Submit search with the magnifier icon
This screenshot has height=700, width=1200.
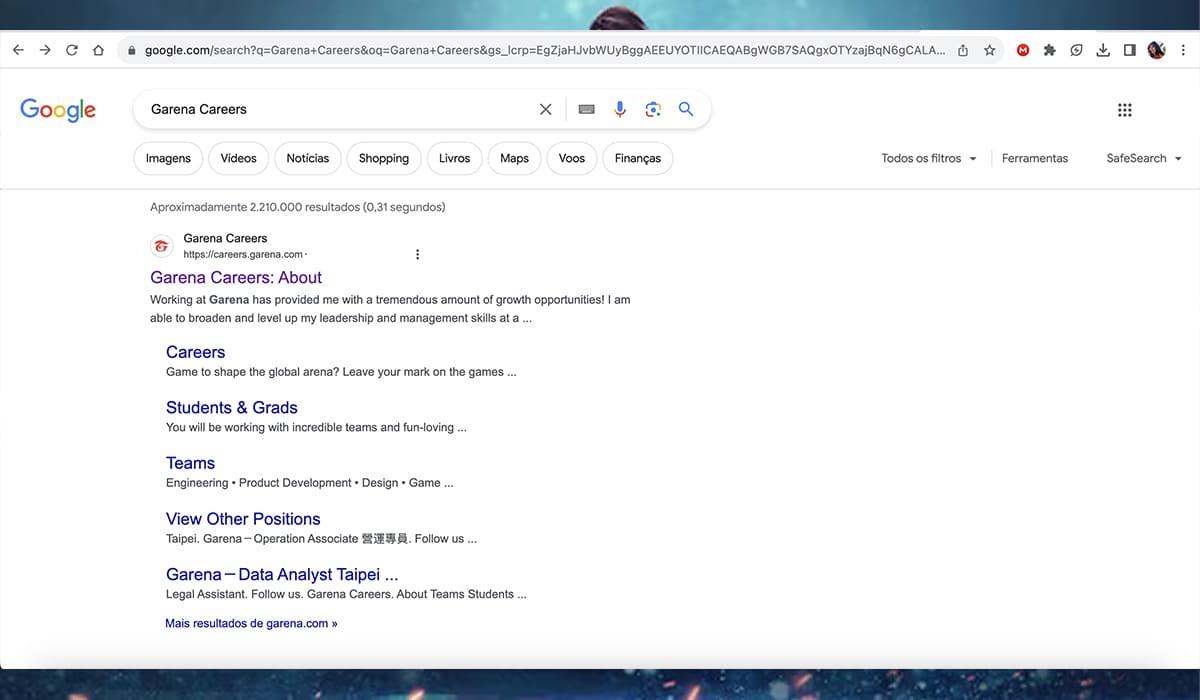coord(686,109)
